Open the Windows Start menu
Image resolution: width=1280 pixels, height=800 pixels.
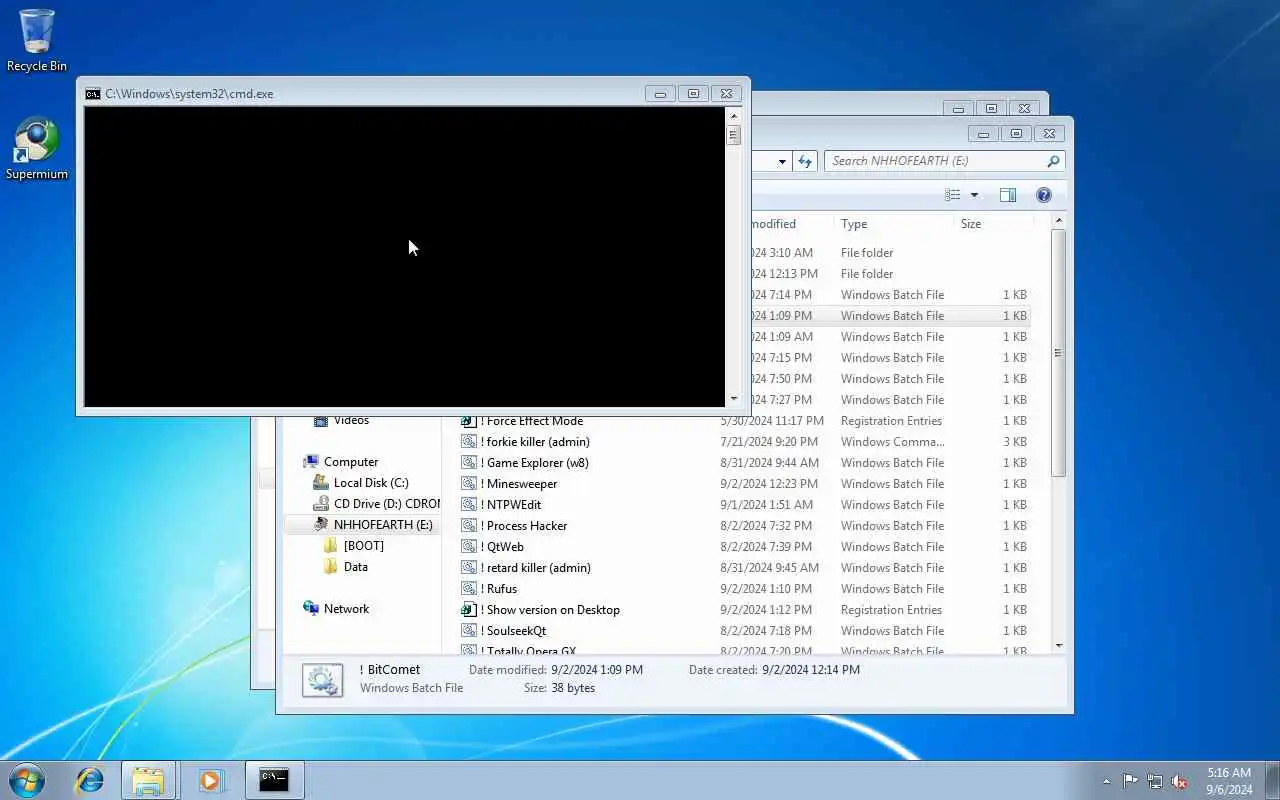tap(27, 780)
